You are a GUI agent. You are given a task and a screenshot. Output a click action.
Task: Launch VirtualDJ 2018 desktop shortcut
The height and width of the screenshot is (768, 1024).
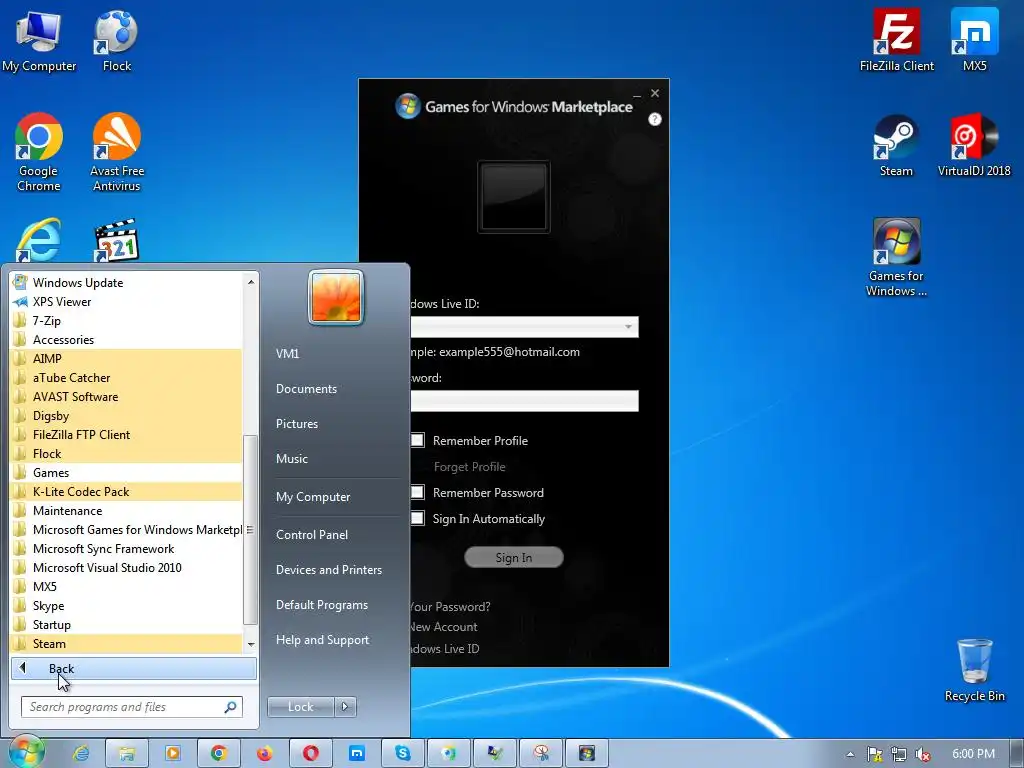[974, 146]
